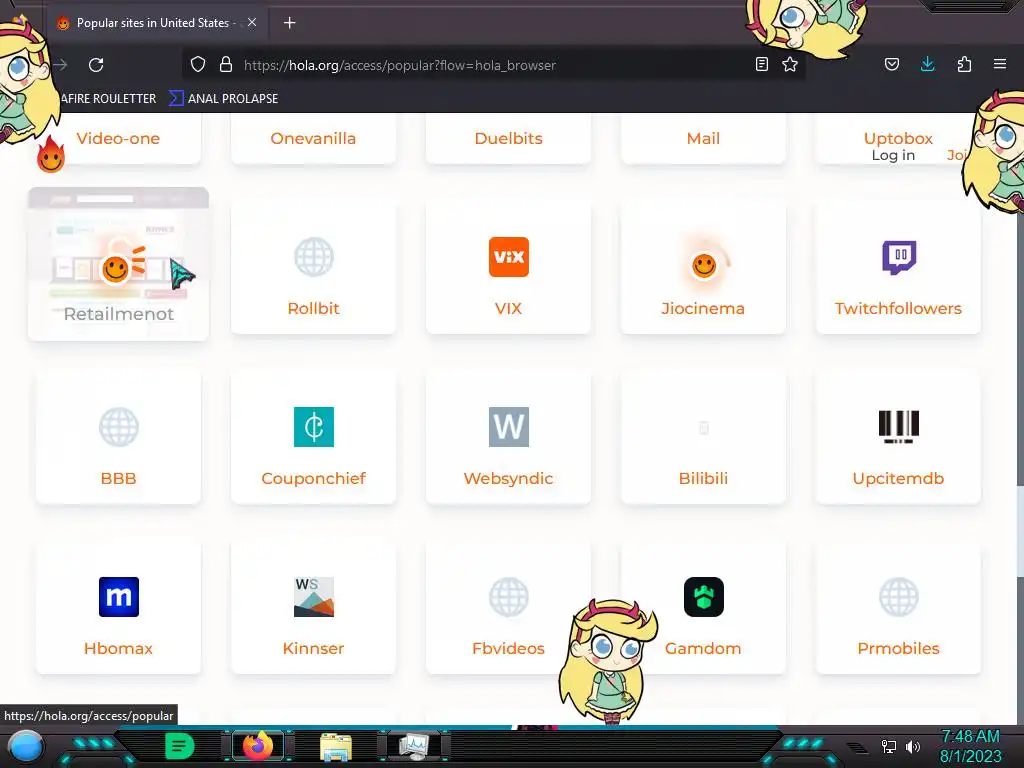Click the Upcitemdb label text
This screenshot has width=1024, height=768.
point(899,478)
